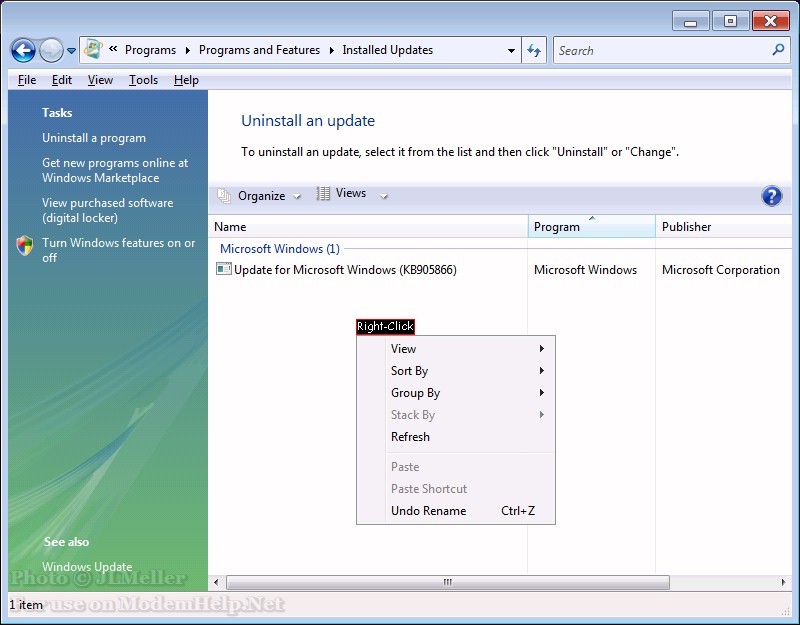Open the File menu
The height and width of the screenshot is (625, 800).
tap(27, 80)
